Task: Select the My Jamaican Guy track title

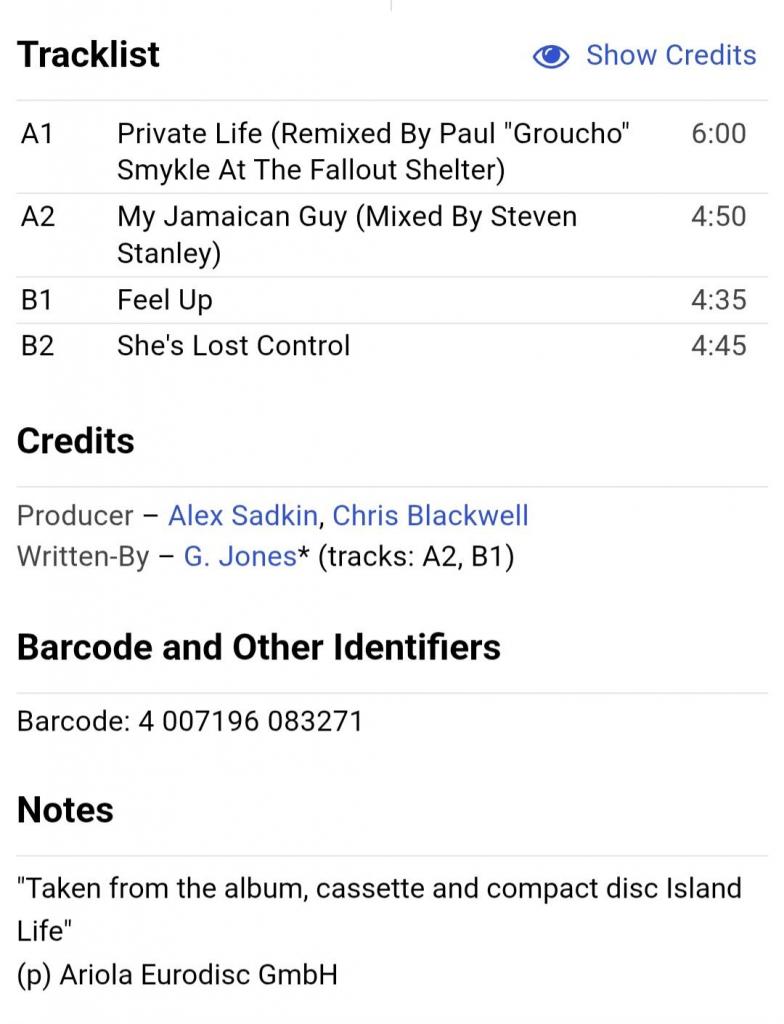Action: 346,234
